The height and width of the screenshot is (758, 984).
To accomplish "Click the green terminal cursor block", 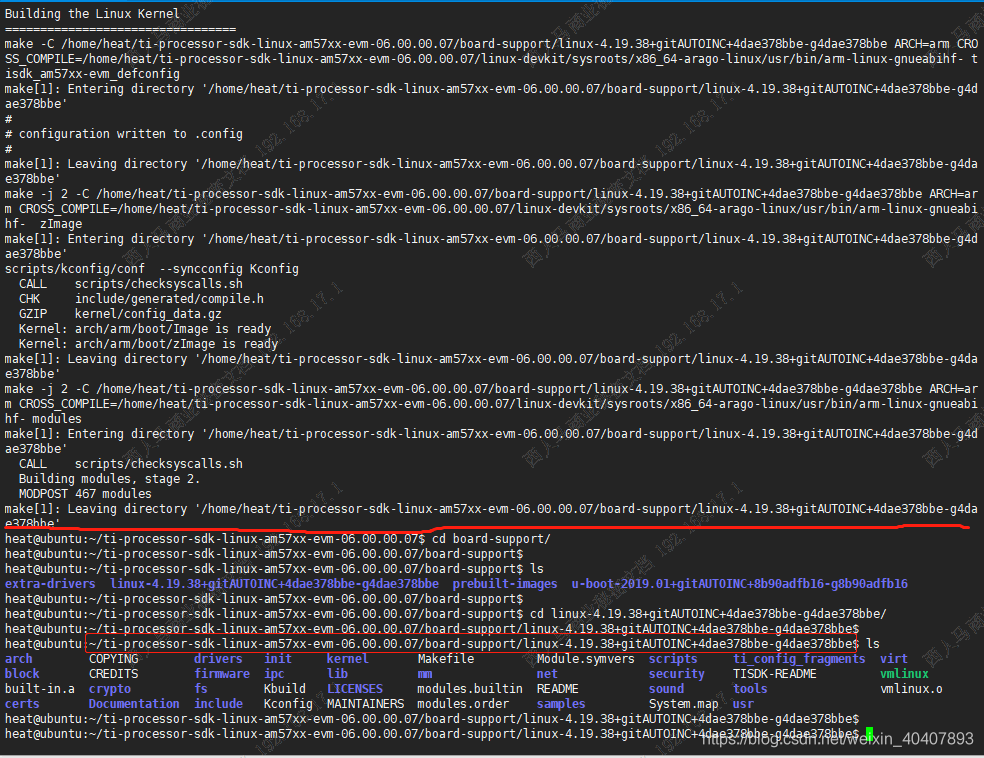I will (x=869, y=734).
